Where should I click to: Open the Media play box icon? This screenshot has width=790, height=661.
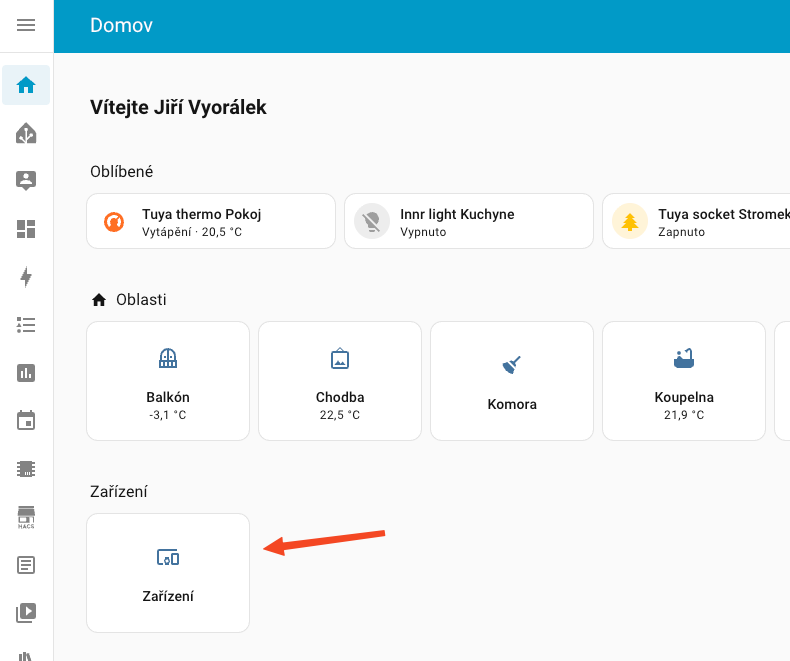26,613
